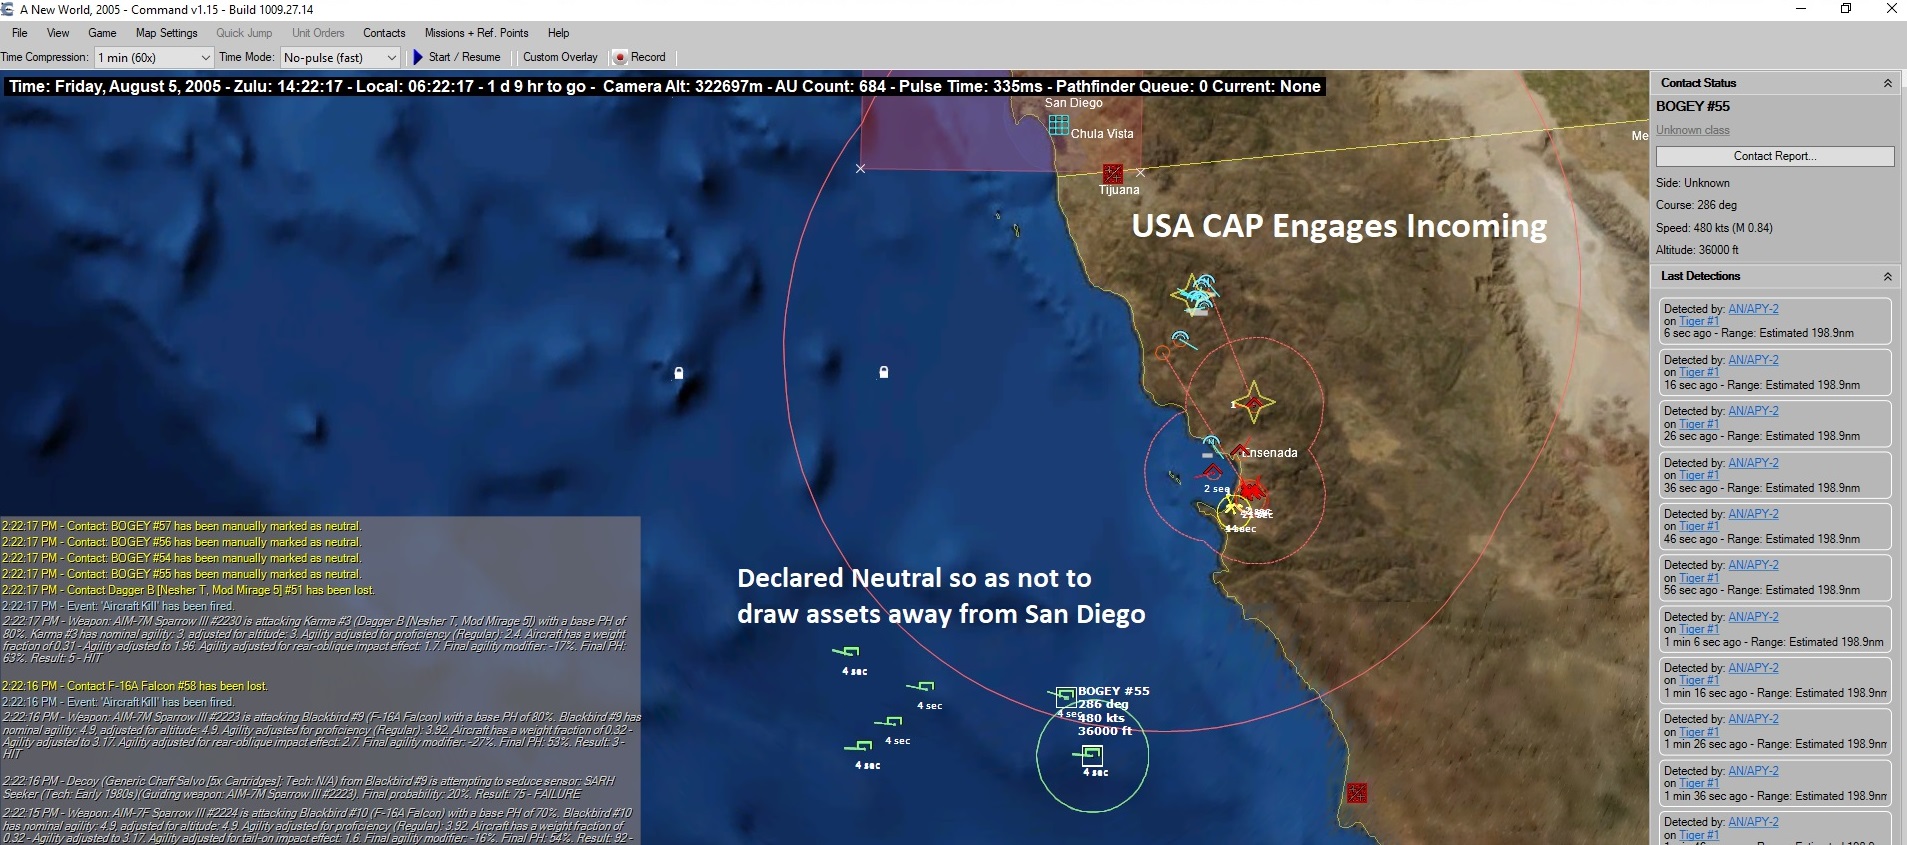Click the Chula Vista map label
Image resolution: width=1907 pixels, height=845 pixels.
(x=1102, y=134)
